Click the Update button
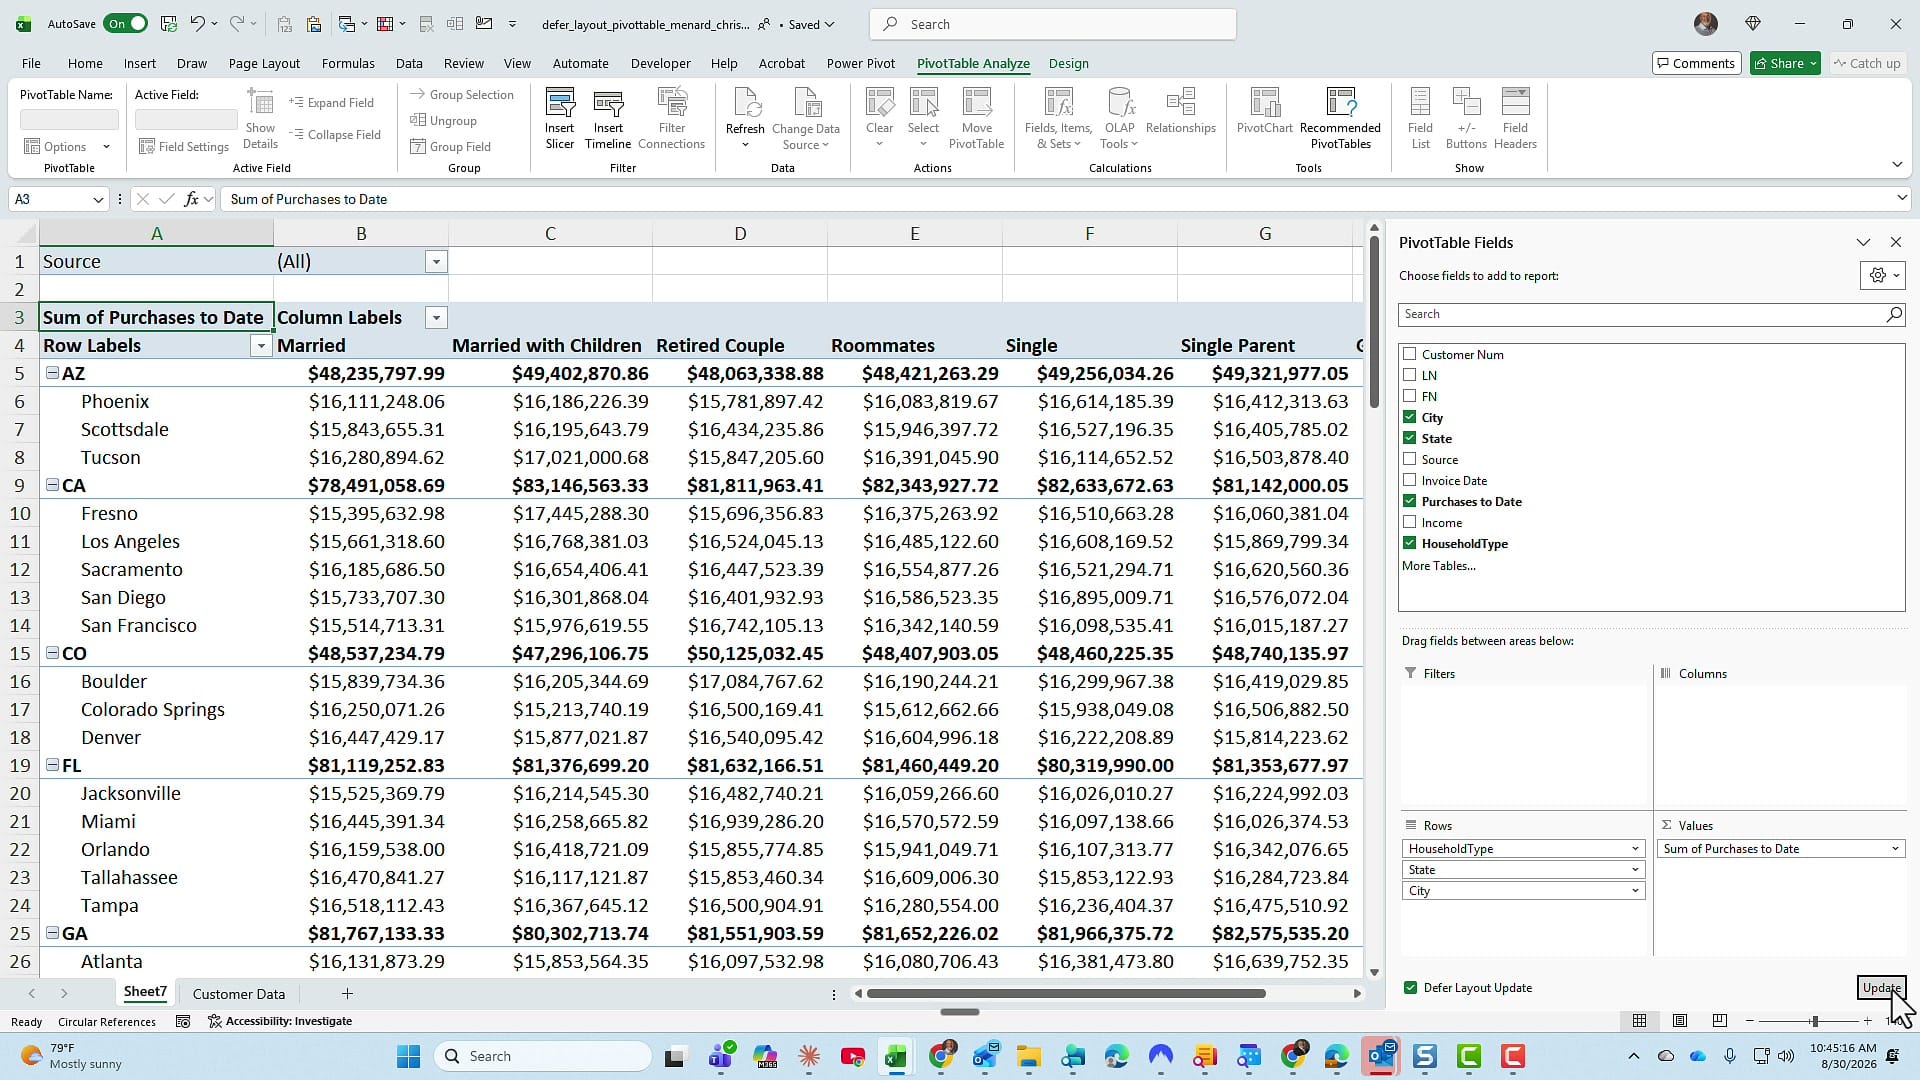 tap(1881, 988)
